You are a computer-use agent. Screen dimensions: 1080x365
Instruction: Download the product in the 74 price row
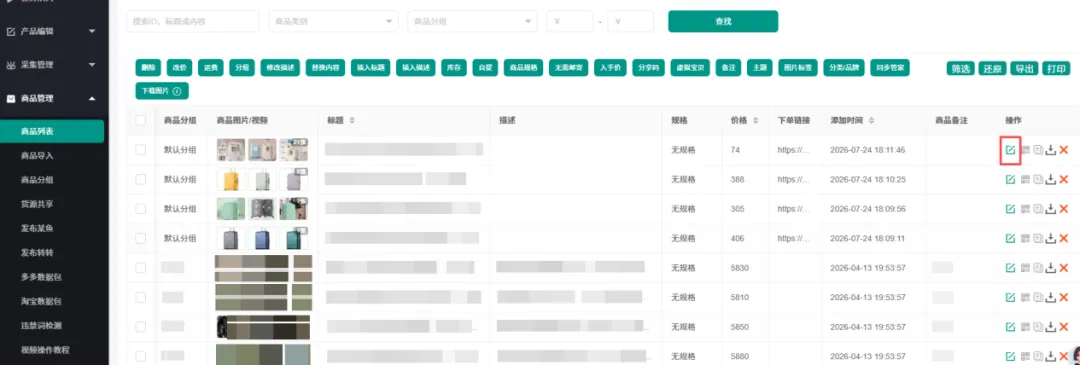pyautogui.click(x=1050, y=150)
